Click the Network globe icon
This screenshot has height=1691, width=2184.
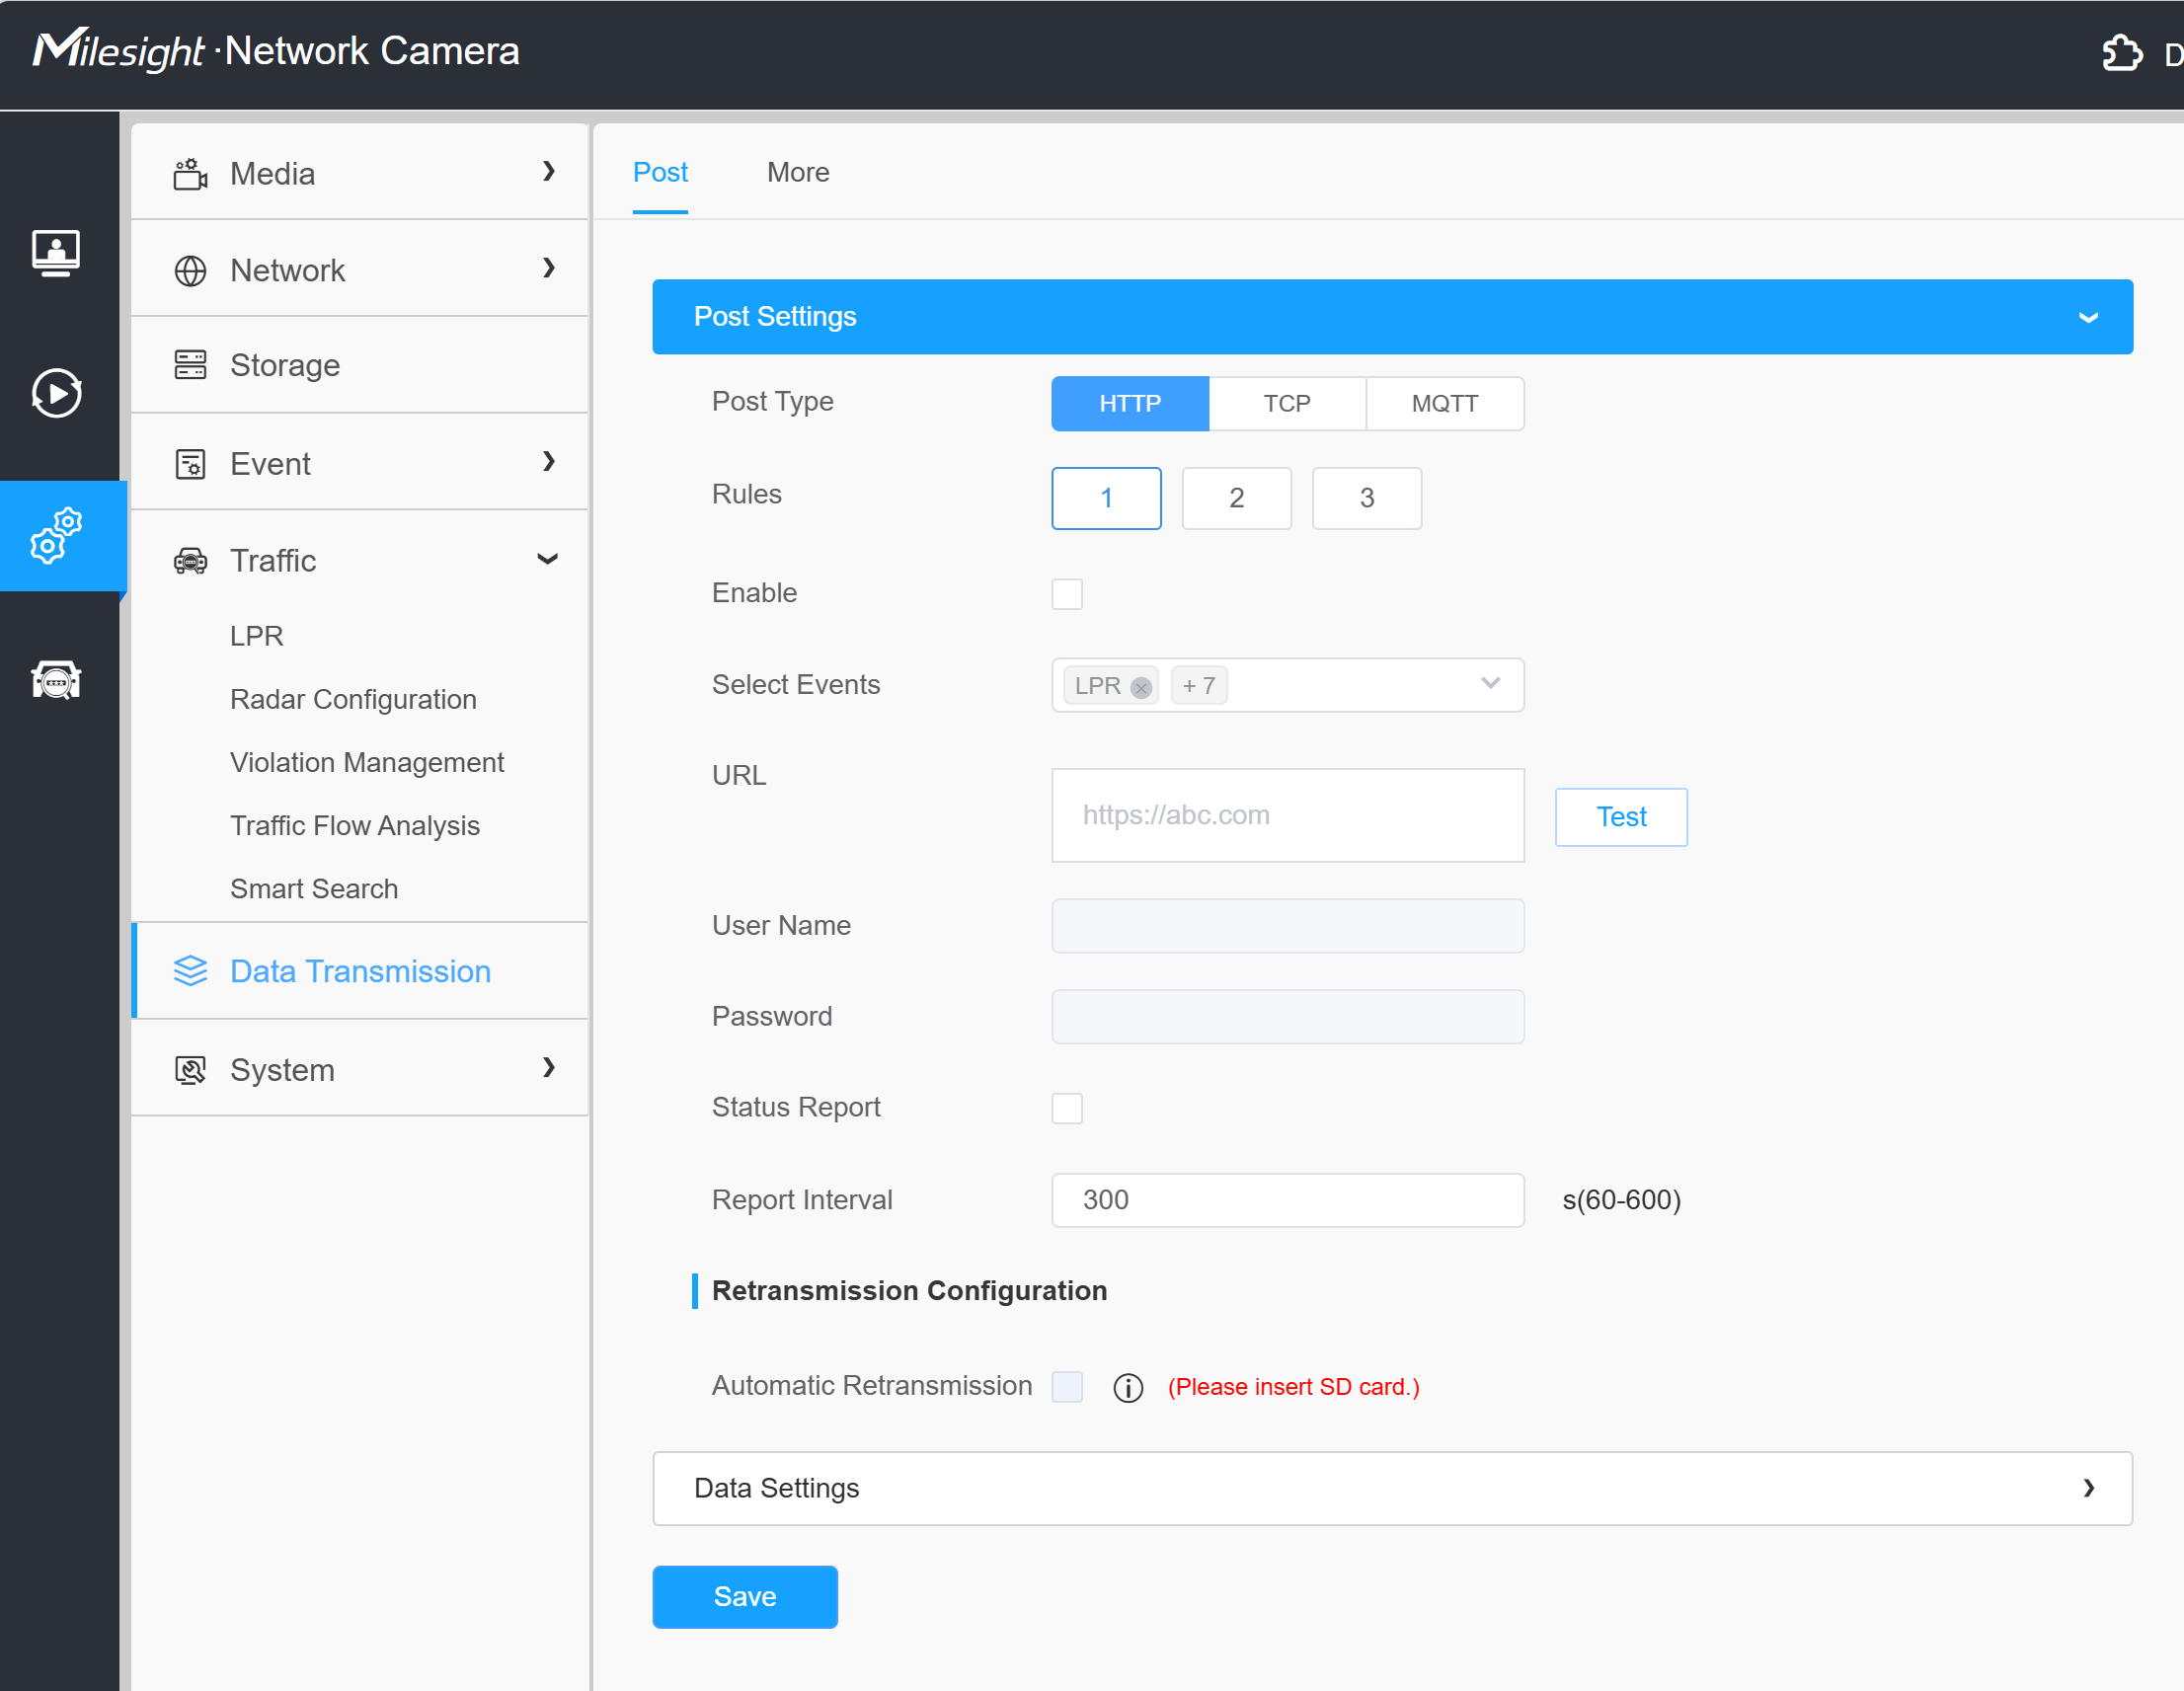coord(190,270)
